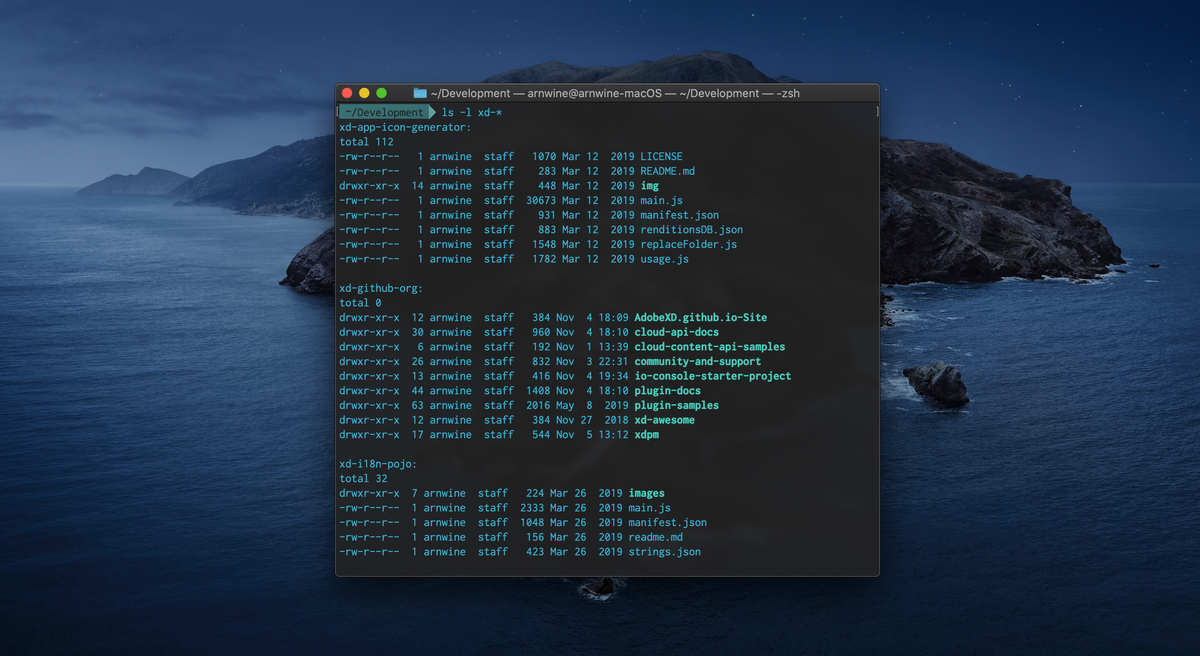Click the bold img directory name
Image resolution: width=1200 pixels, height=656 pixels.
[649, 186]
